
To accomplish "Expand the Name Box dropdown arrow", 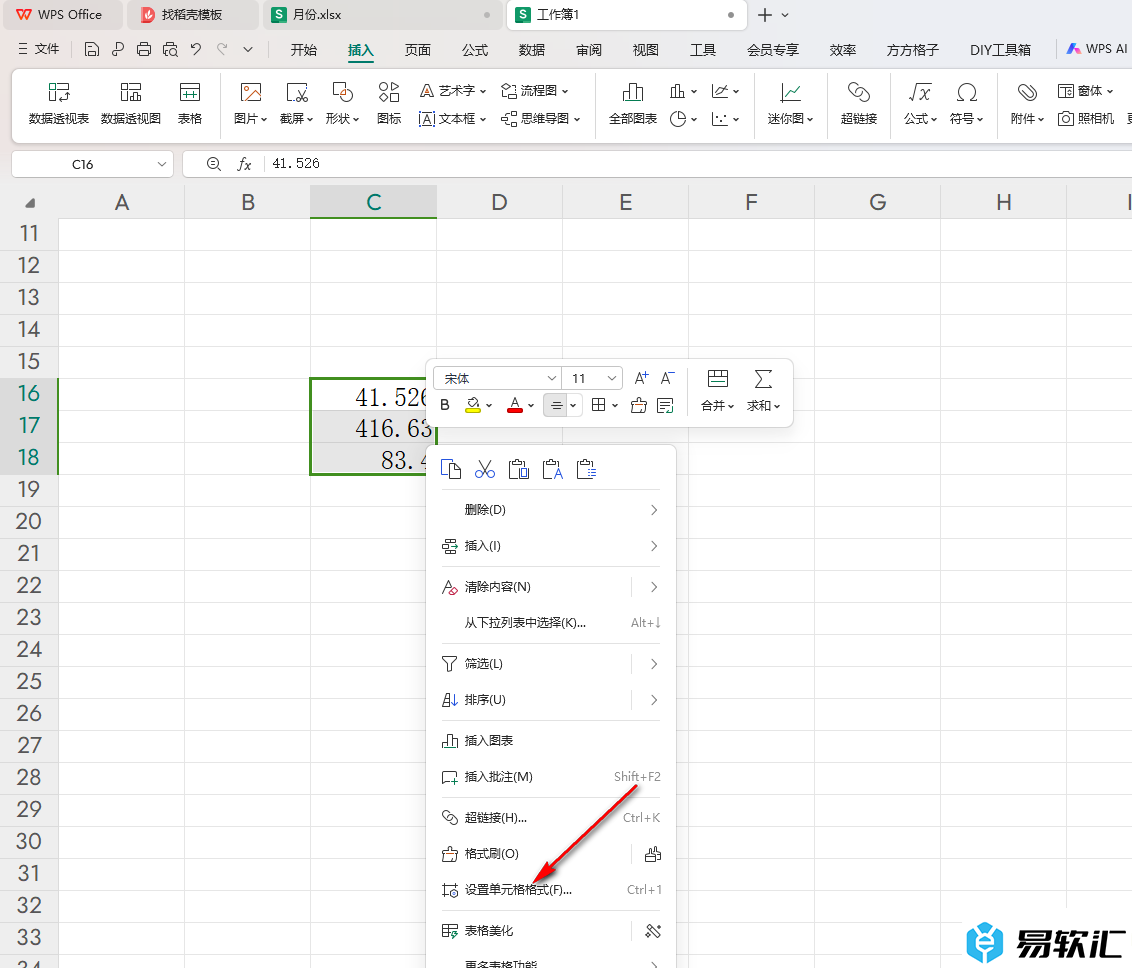I will (x=162, y=164).
